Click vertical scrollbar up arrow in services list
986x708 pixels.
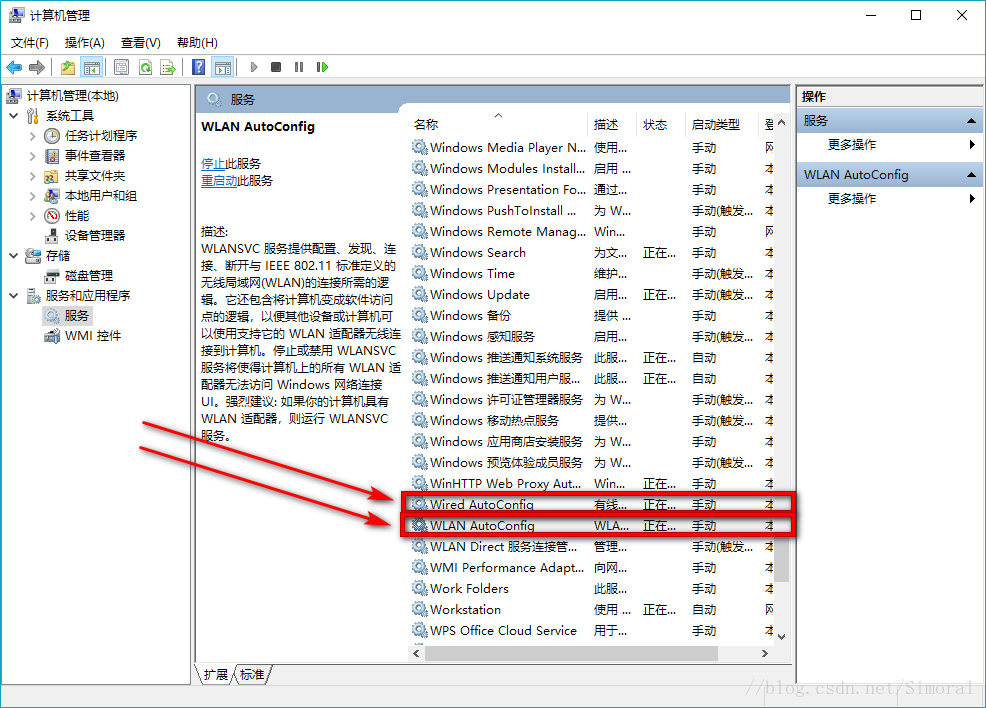point(782,123)
